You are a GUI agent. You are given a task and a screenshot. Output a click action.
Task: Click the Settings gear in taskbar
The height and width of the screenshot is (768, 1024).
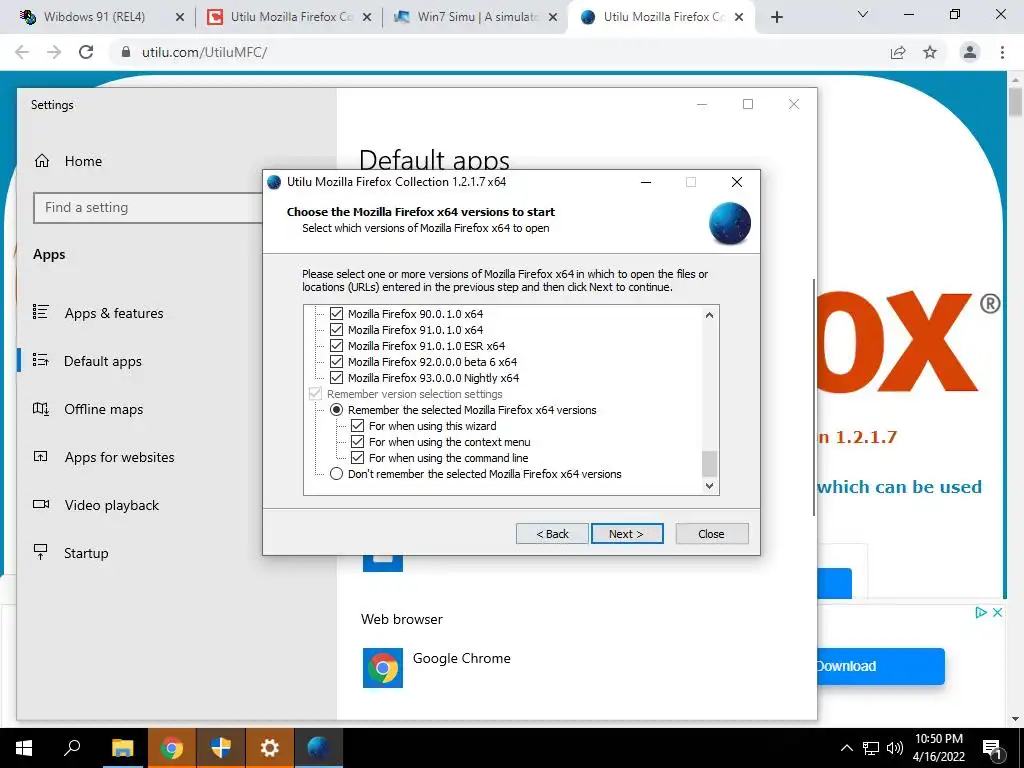click(x=270, y=748)
